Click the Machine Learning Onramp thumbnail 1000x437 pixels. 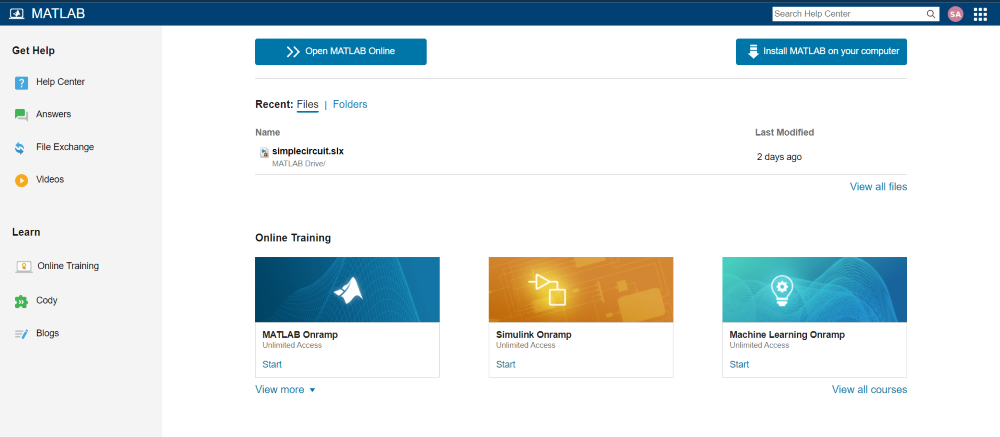tap(814, 290)
